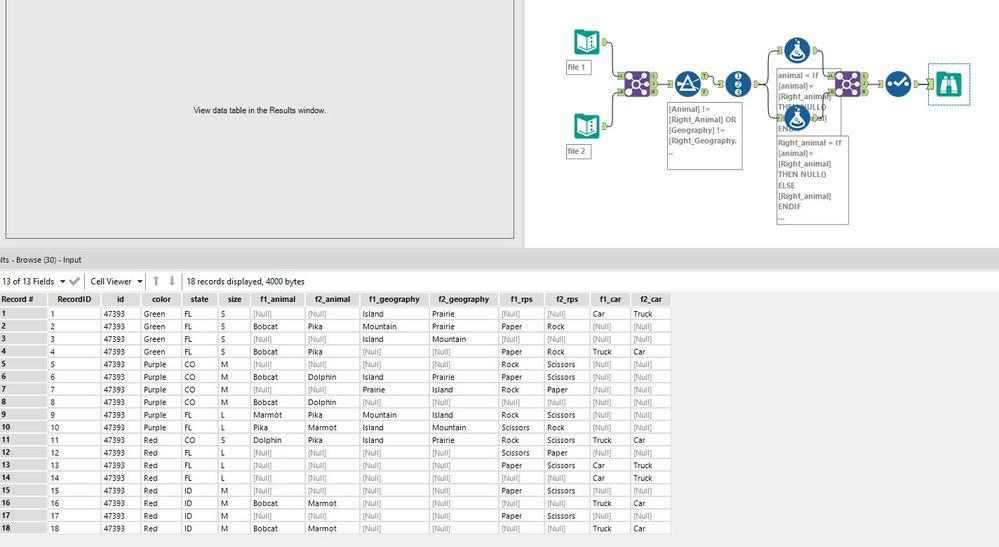Select the row header for record 1
This screenshot has height=547, width=999.
tap(24, 314)
